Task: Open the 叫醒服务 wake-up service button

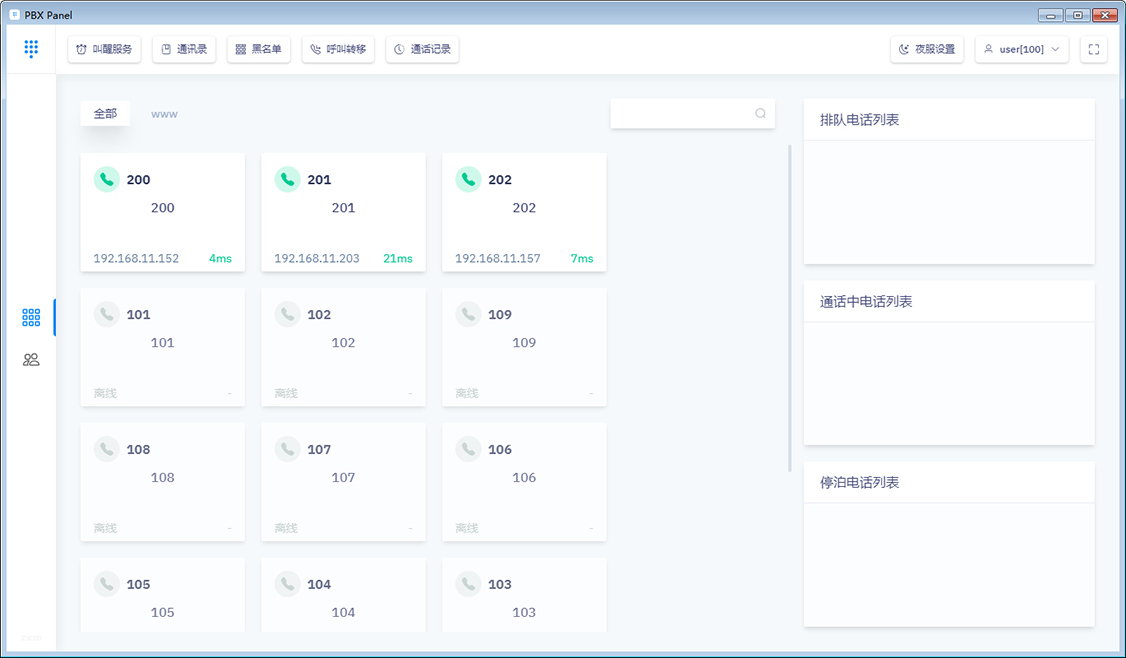Action: [105, 50]
